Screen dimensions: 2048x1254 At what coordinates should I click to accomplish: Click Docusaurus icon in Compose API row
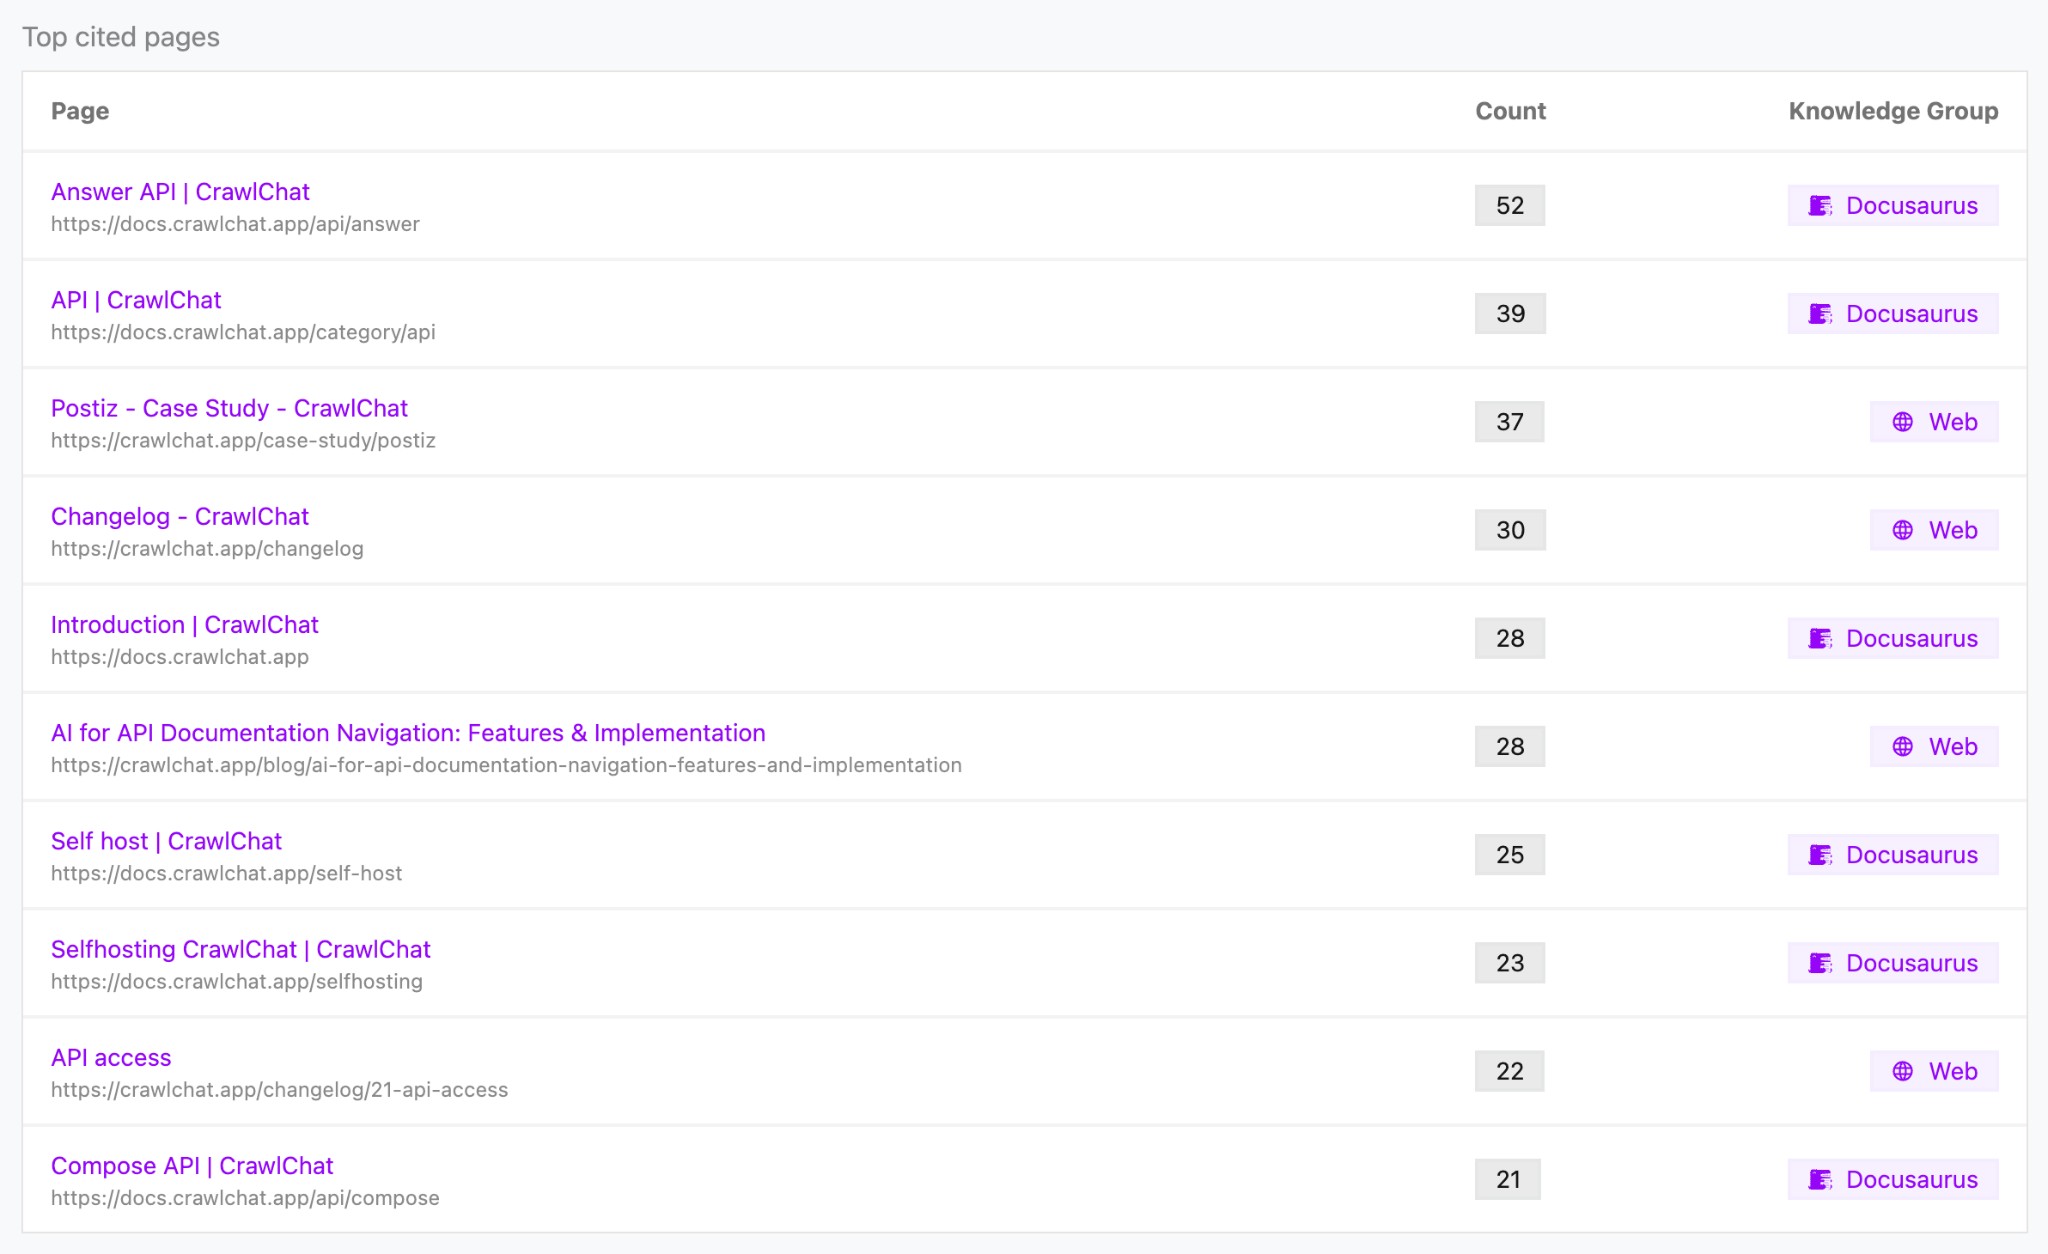(x=1820, y=1180)
